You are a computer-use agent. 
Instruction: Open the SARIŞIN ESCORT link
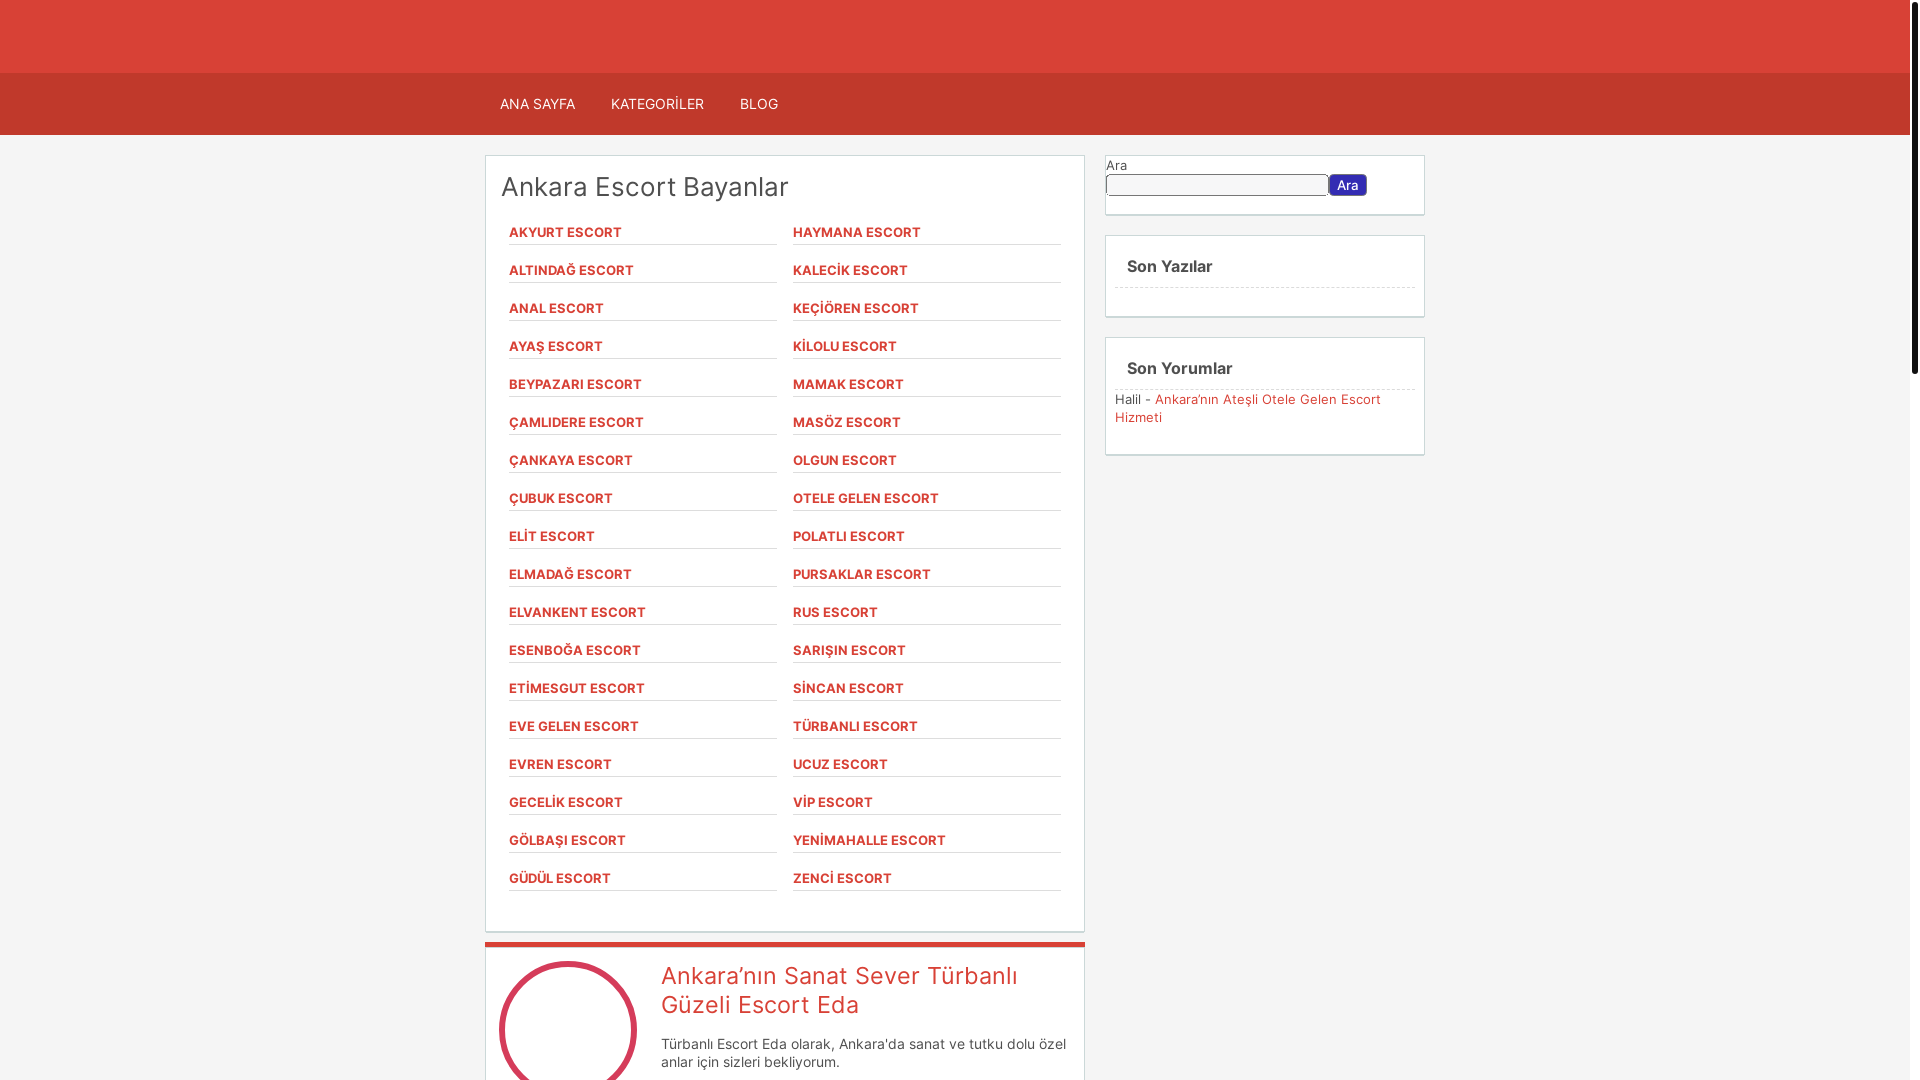tap(849, 650)
